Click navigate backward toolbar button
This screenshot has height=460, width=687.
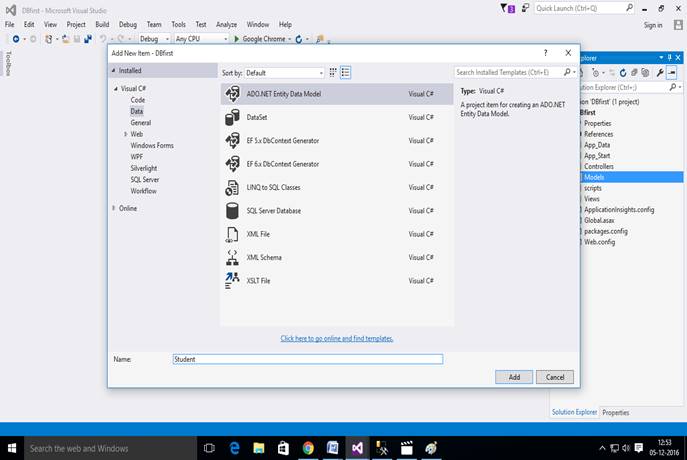pyautogui.click(x=16, y=39)
